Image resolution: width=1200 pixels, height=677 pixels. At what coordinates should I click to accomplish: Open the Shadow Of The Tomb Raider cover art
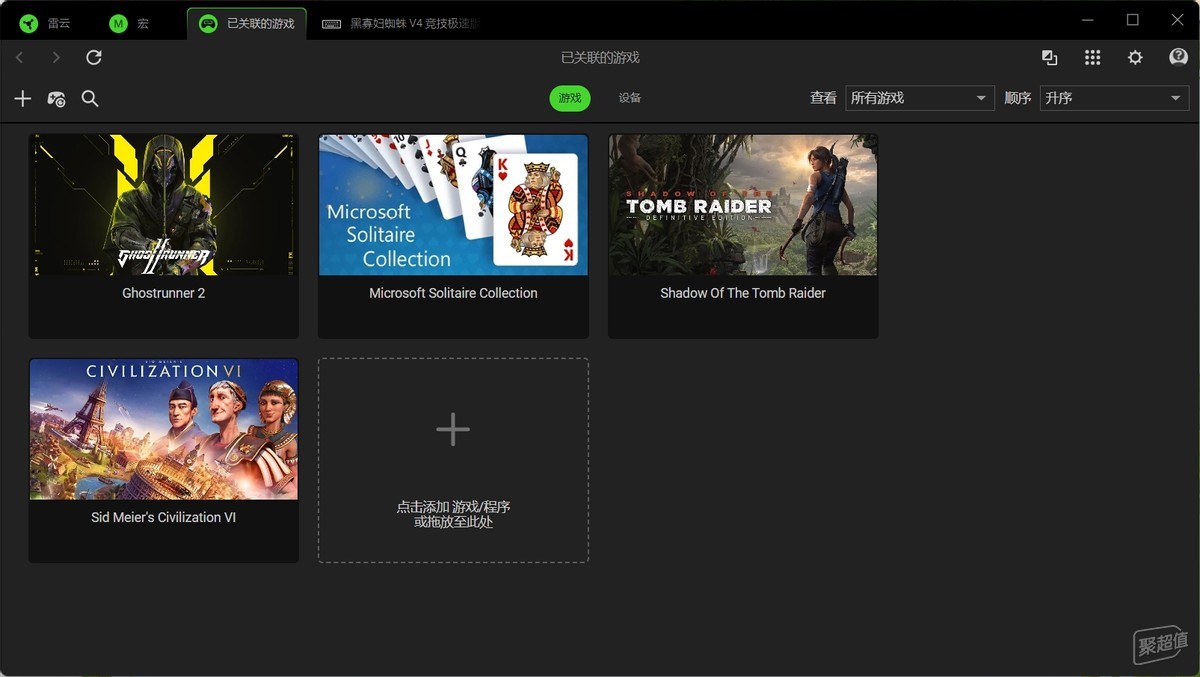coord(743,205)
